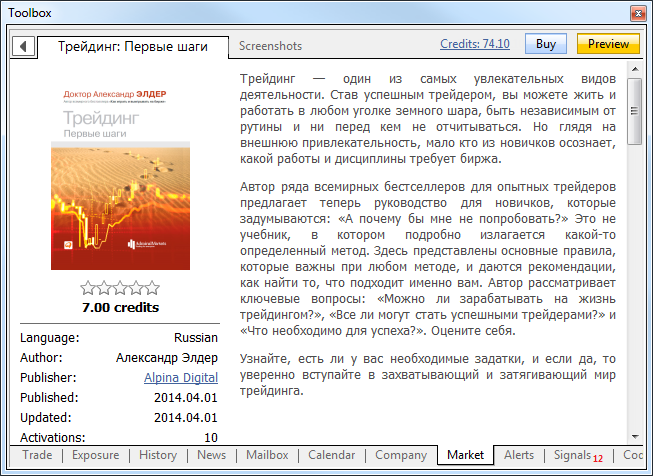This screenshot has width=653, height=476.
Task: Click the star rating icons
Action: pyautogui.click(x=120, y=289)
